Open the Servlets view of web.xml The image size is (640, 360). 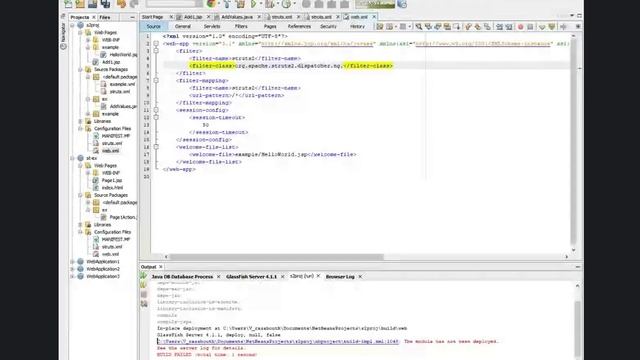tap(212, 27)
